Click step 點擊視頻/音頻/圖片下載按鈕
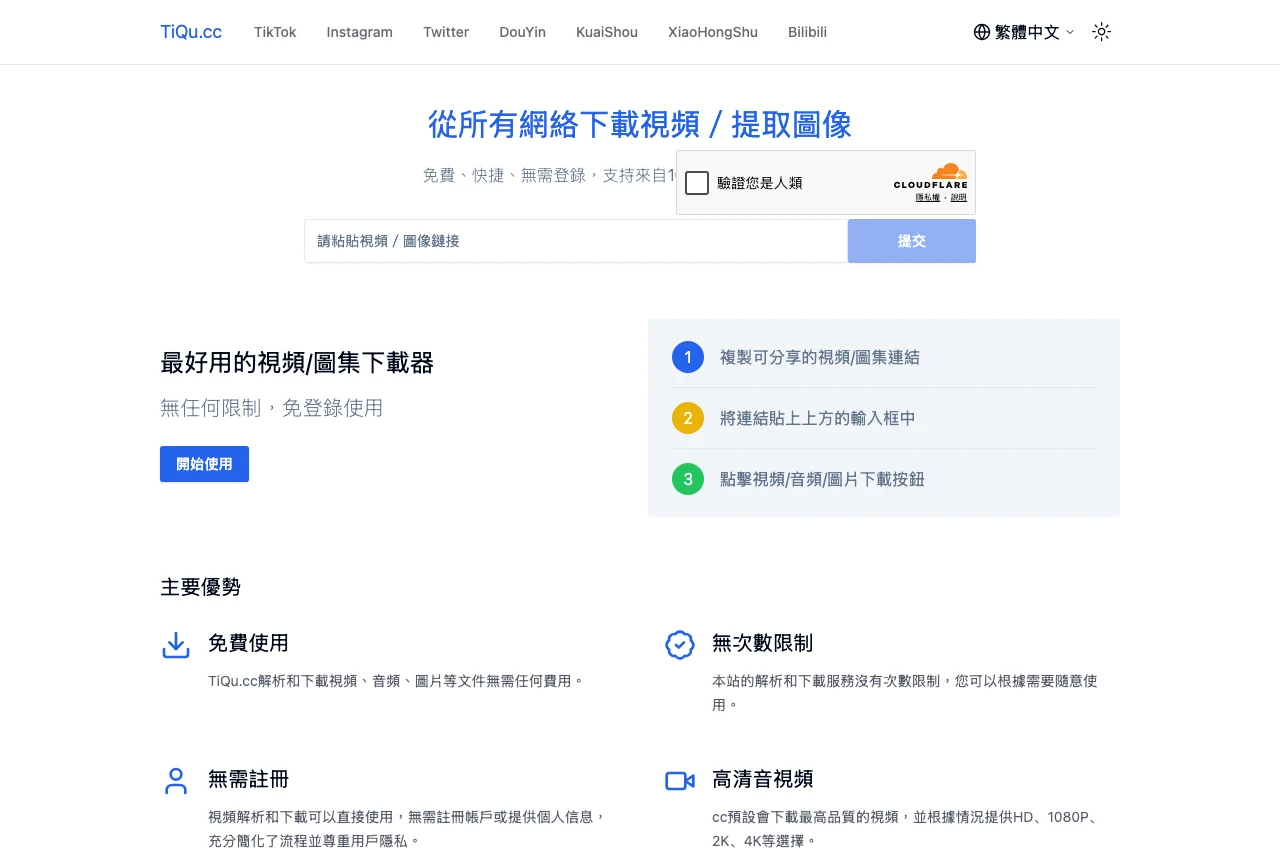Viewport: 1280px width, 860px height. [x=822, y=479]
